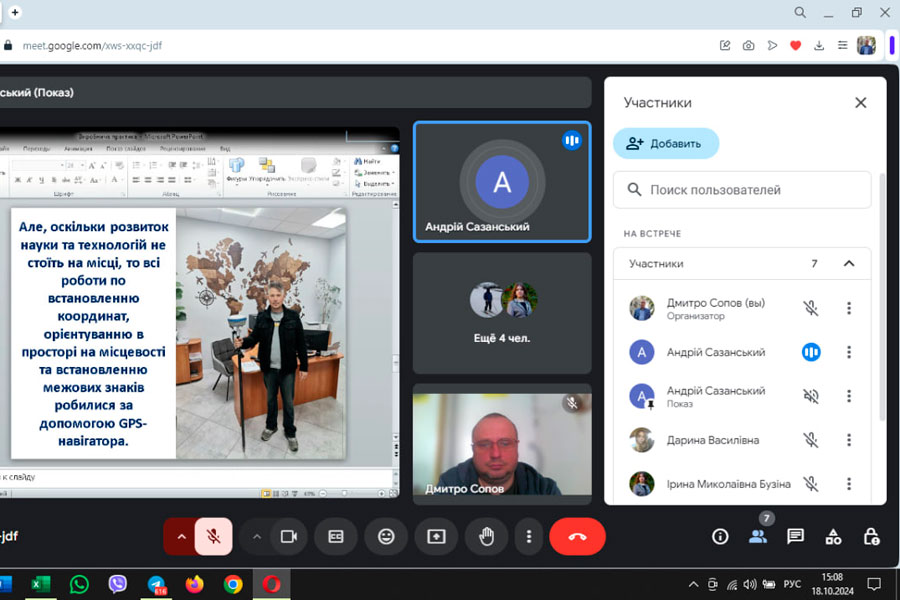Select the Дмитро Сопов video tile
The image size is (900, 600).
click(502, 444)
